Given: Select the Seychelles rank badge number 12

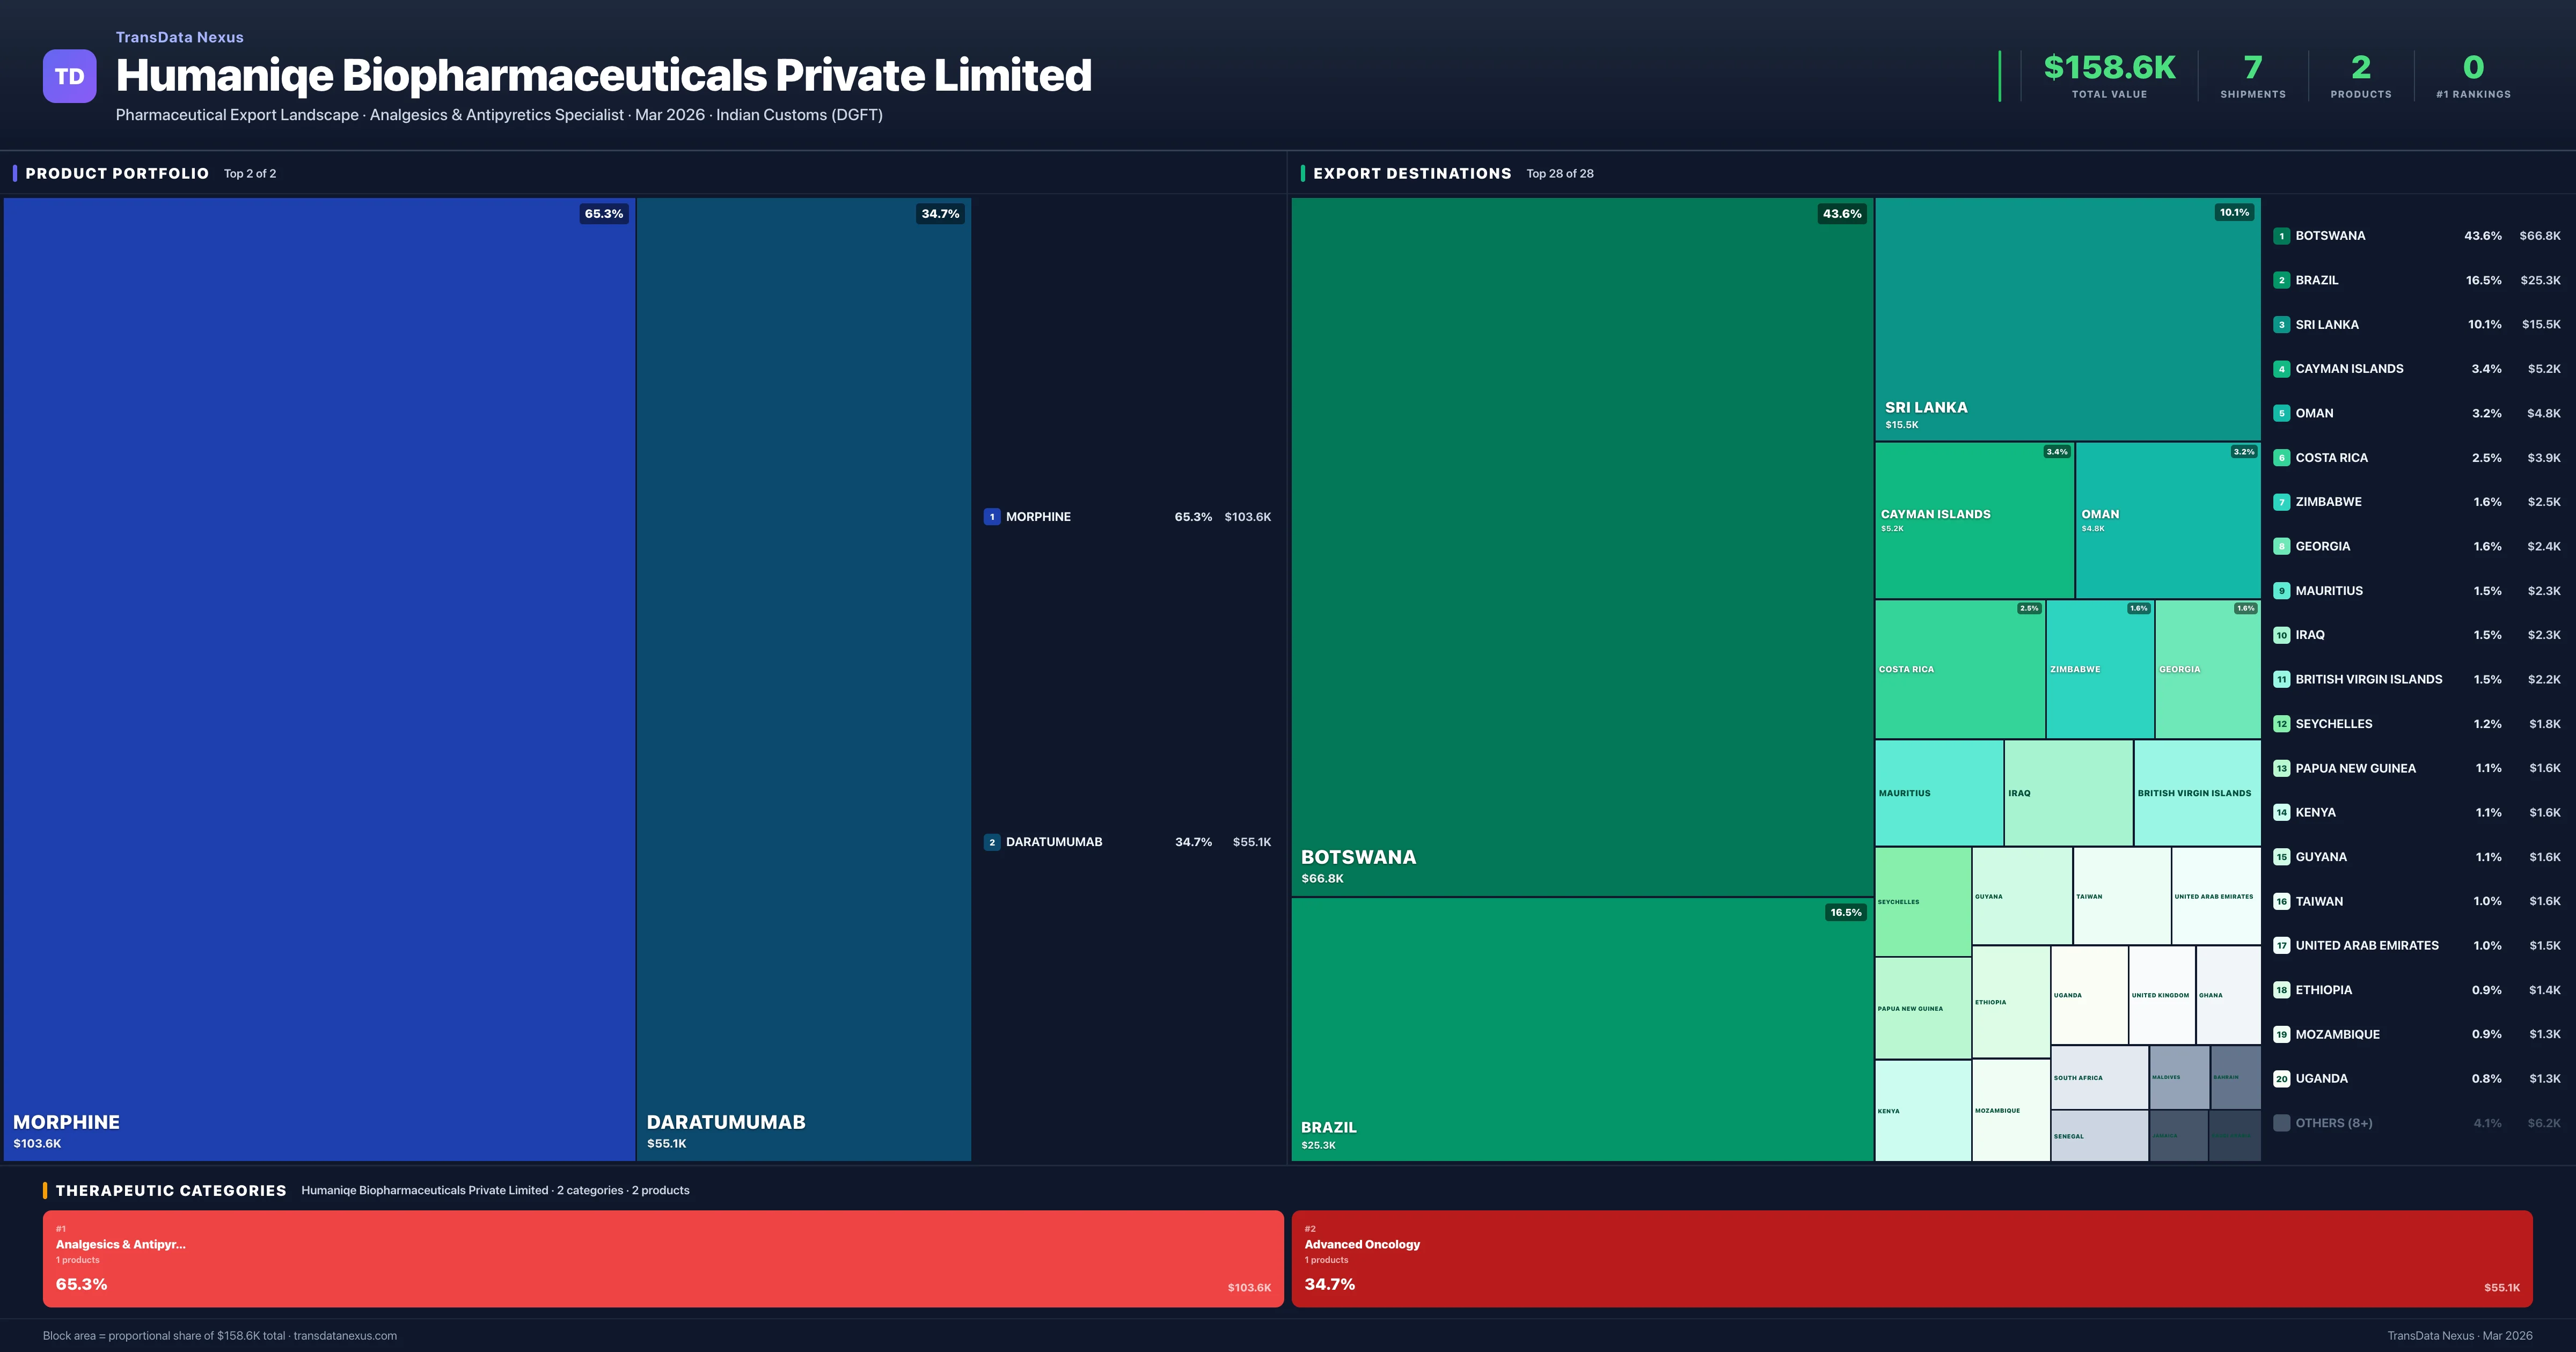Looking at the screenshot, I should pos(2283,723).
